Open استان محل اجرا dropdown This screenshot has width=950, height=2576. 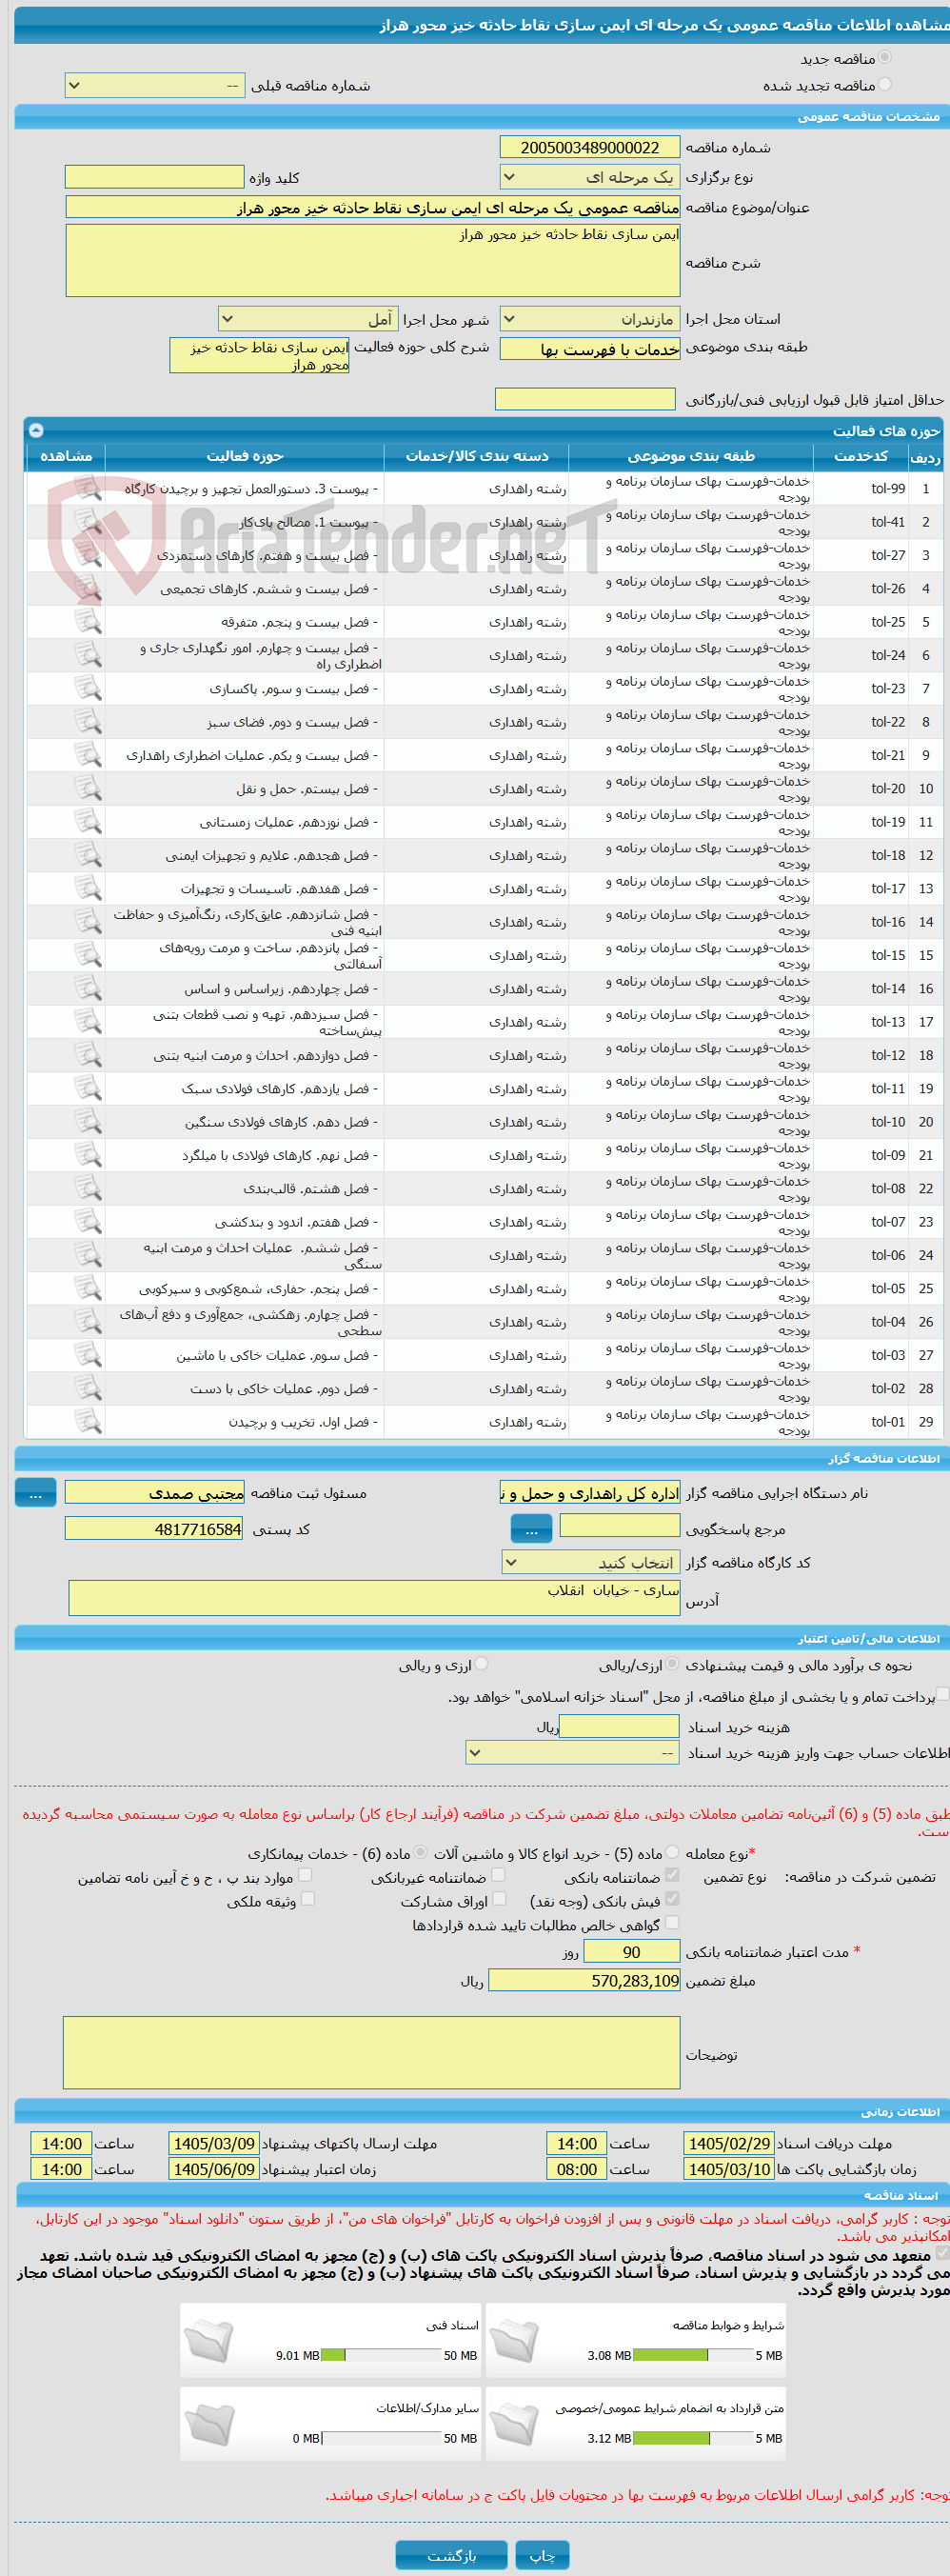590,319
